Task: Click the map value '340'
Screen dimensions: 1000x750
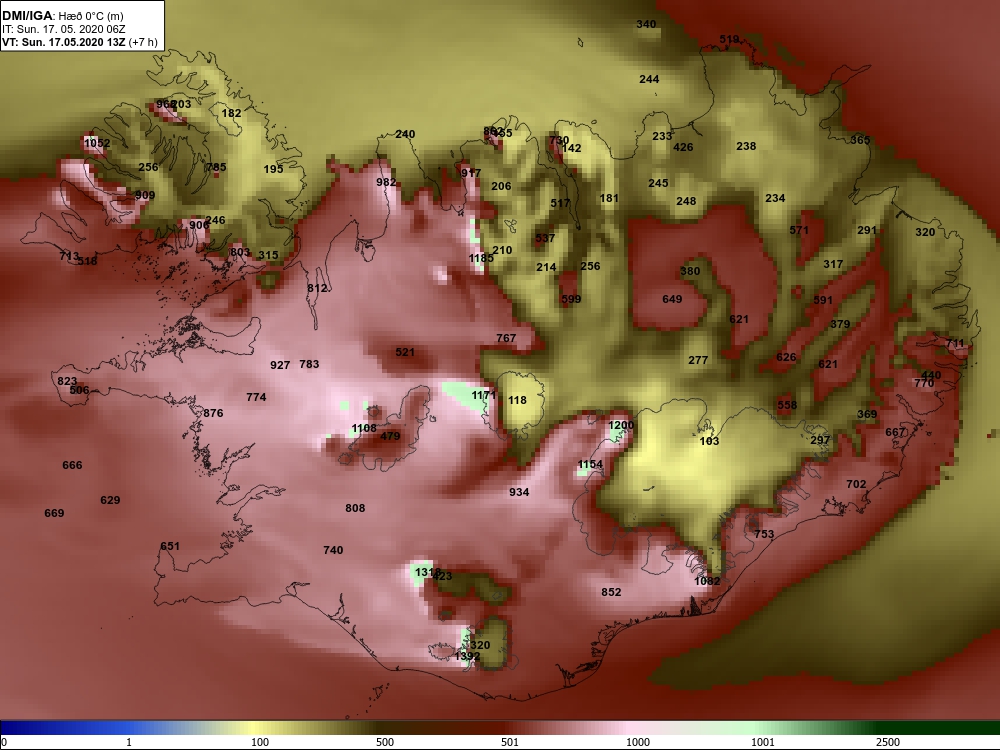Action: tap(646, 24)
